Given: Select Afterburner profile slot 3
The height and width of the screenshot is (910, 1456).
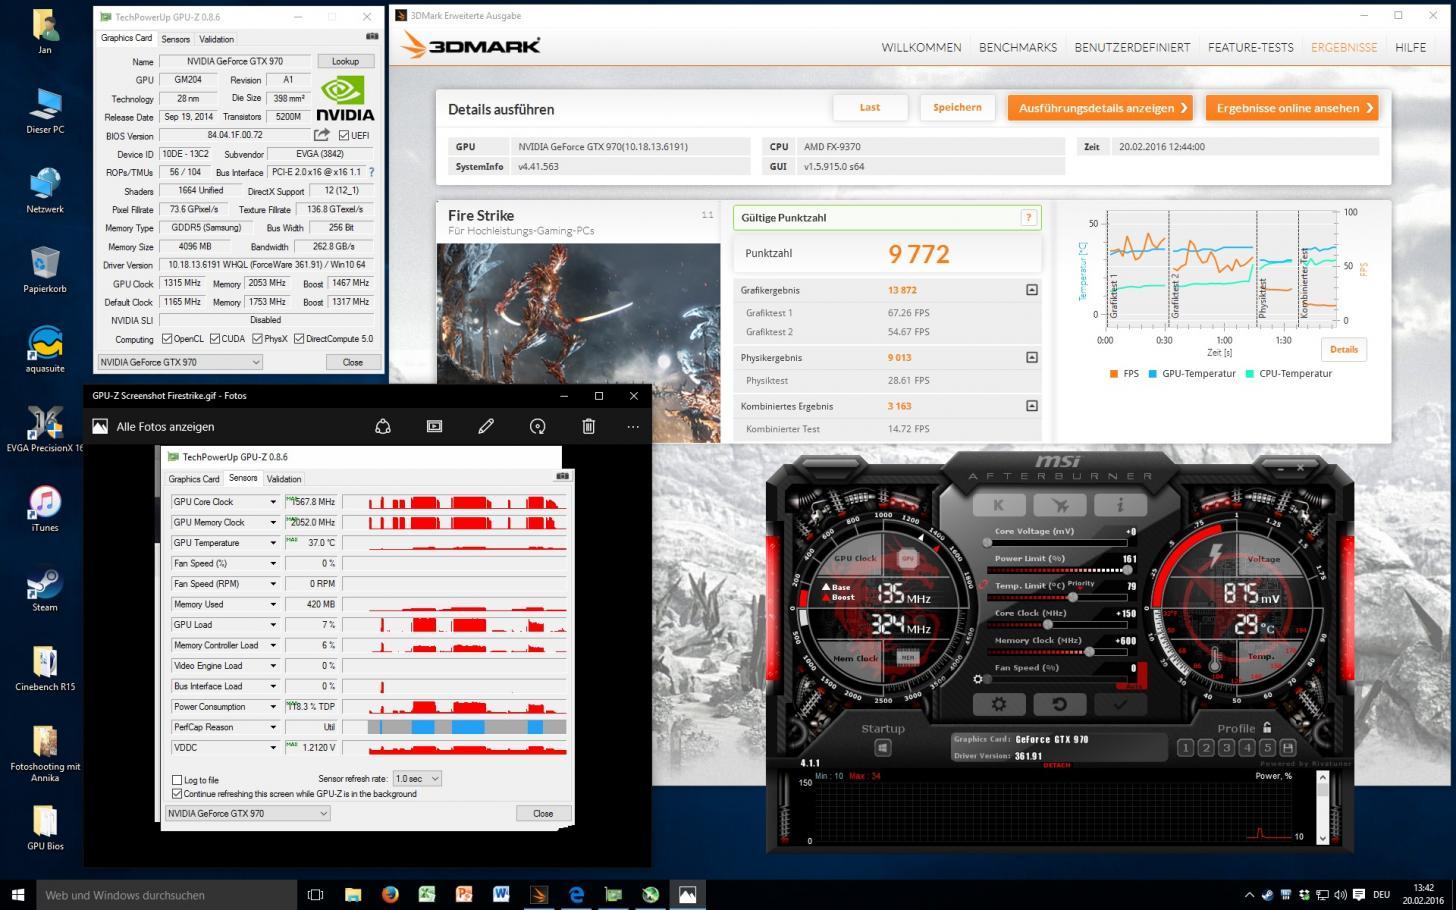Looking at the screenshot, I should [1226, 747].
